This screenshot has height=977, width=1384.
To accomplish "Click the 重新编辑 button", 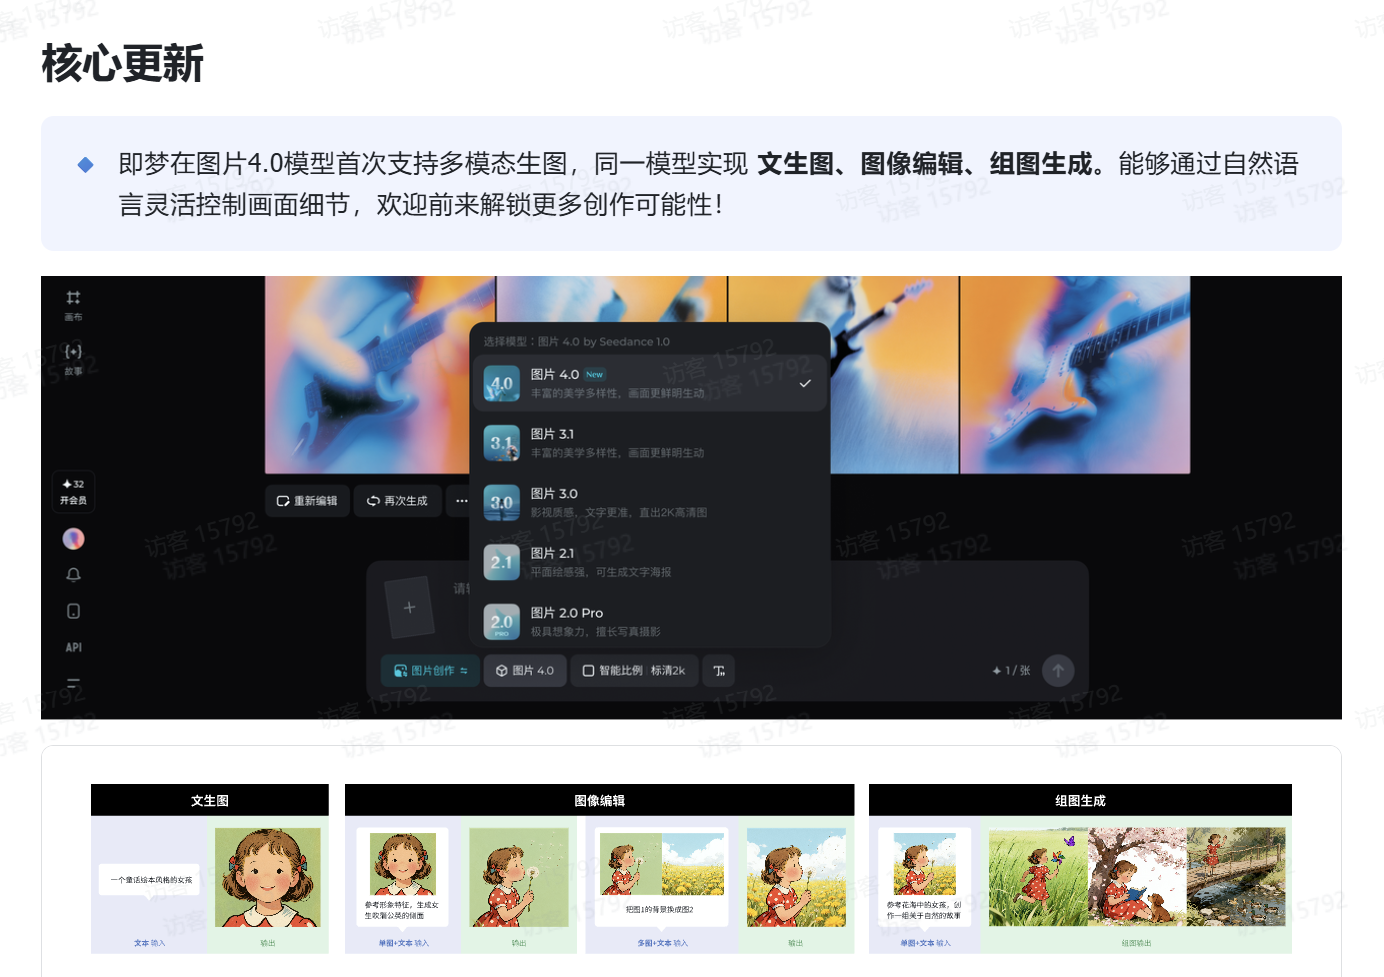I will tap(307, 500).
